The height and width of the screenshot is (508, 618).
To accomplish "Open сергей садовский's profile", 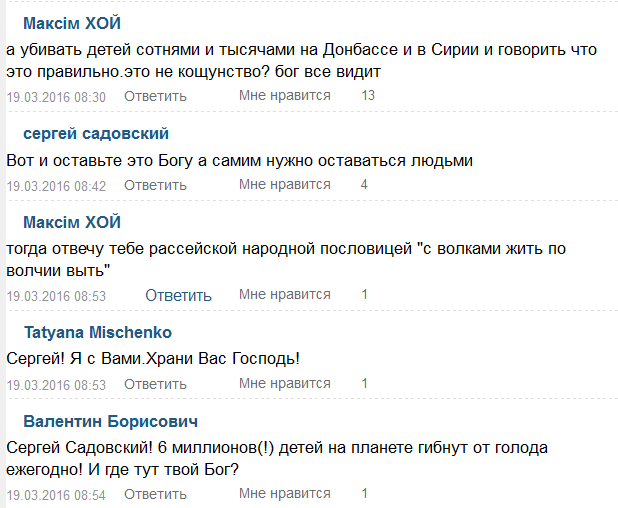I will (96, 134).
